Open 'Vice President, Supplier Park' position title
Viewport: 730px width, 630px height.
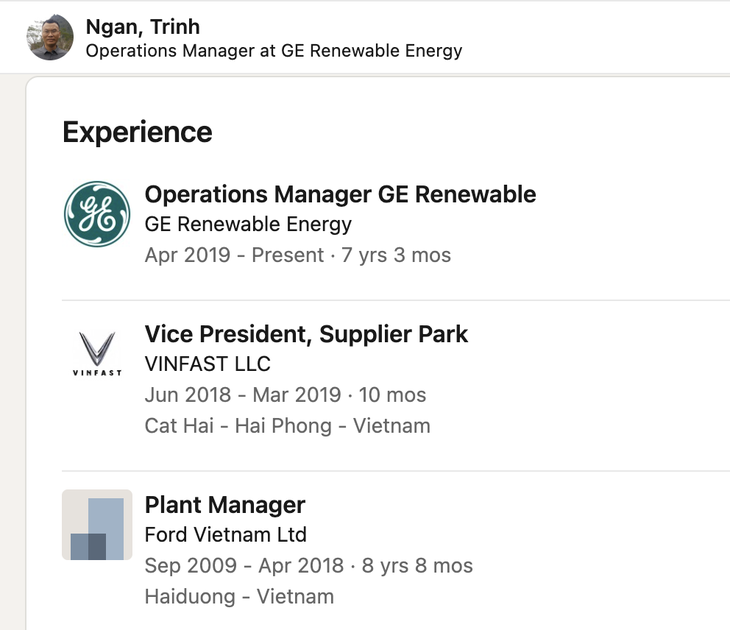(x=306, y=334)
